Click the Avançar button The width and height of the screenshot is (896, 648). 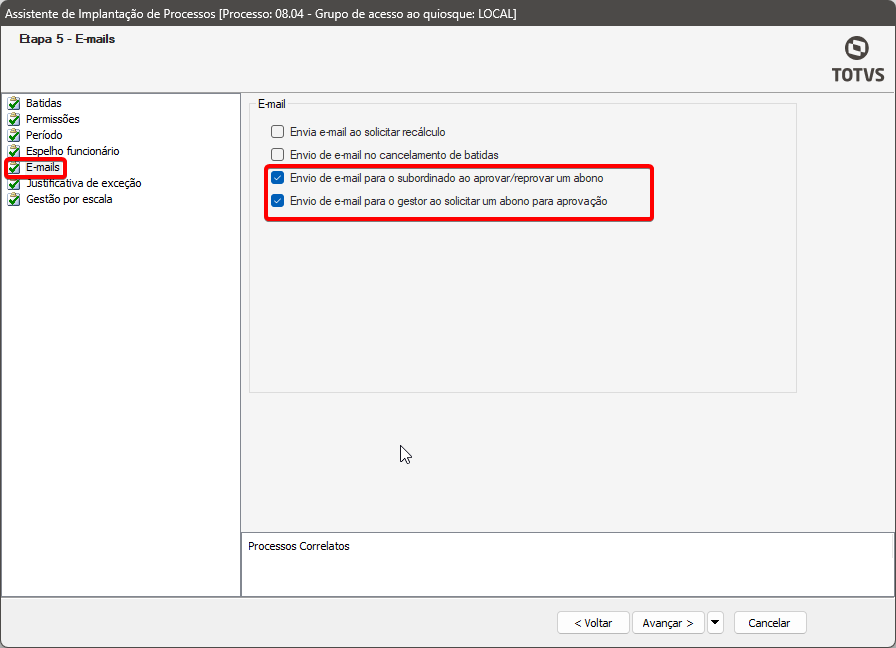pos(668,622)
